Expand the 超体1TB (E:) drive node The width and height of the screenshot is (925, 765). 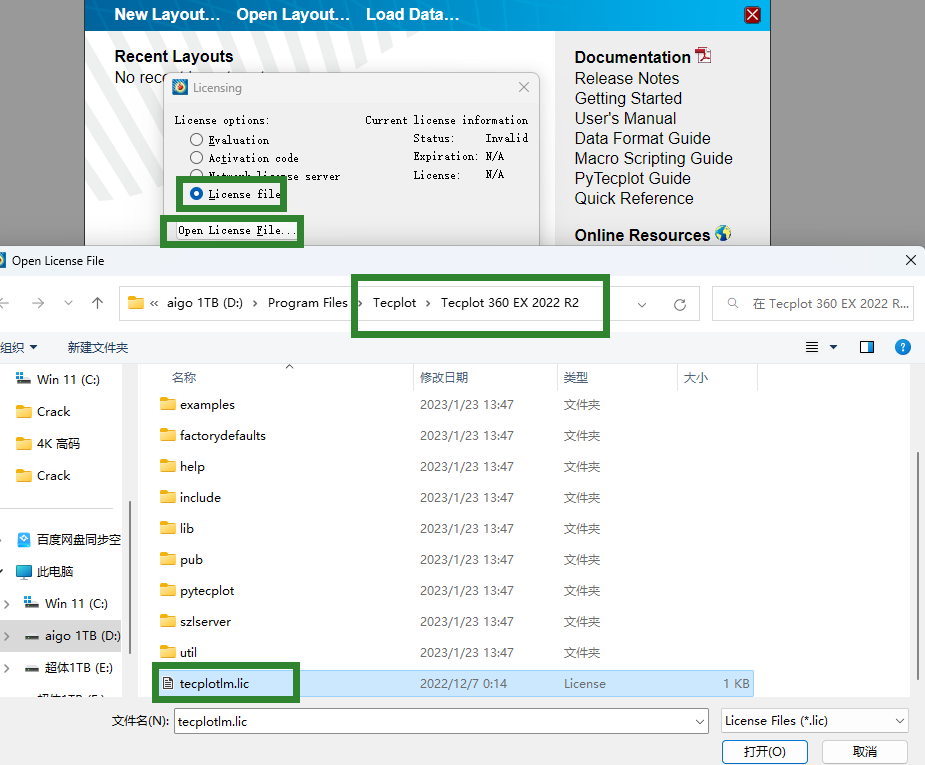click(x=6, y=668)
